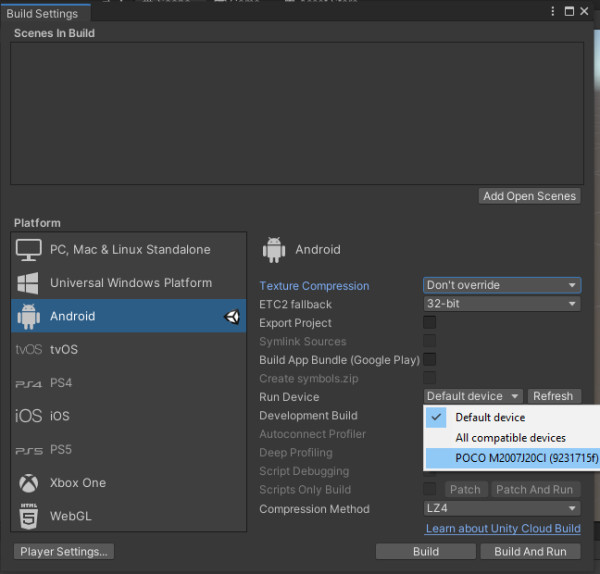Screen dimensions: 600x574
Task: Click the Scenes In Build heading
Action: click(54, 33)
